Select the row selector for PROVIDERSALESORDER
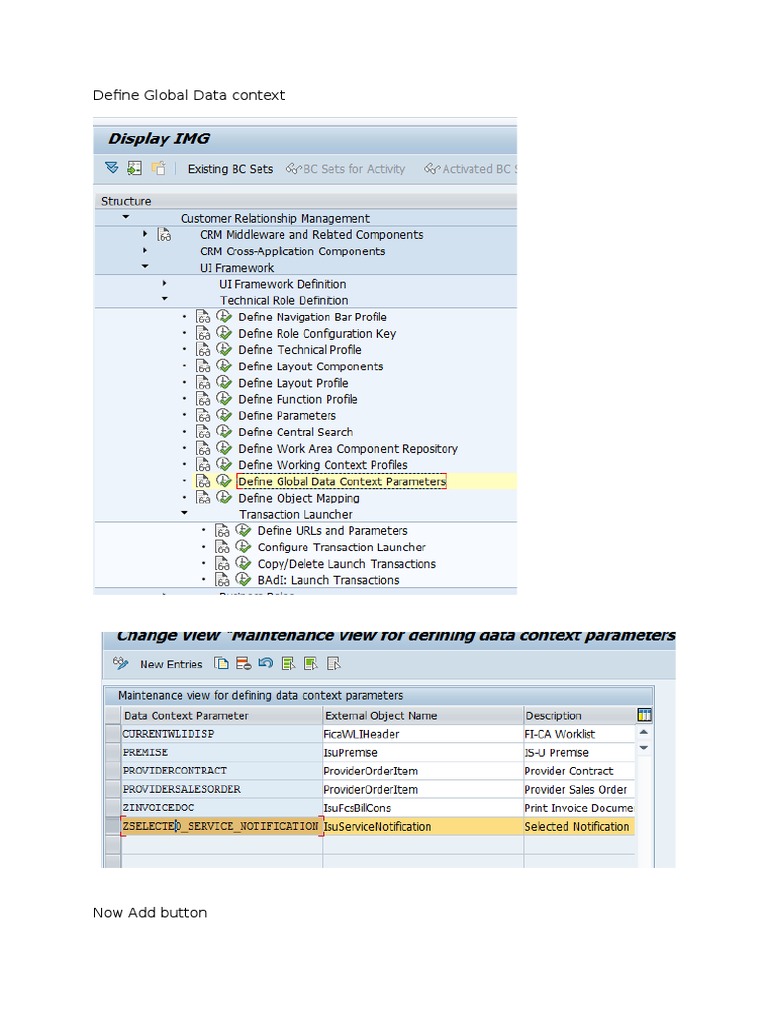 click(113, 789)
